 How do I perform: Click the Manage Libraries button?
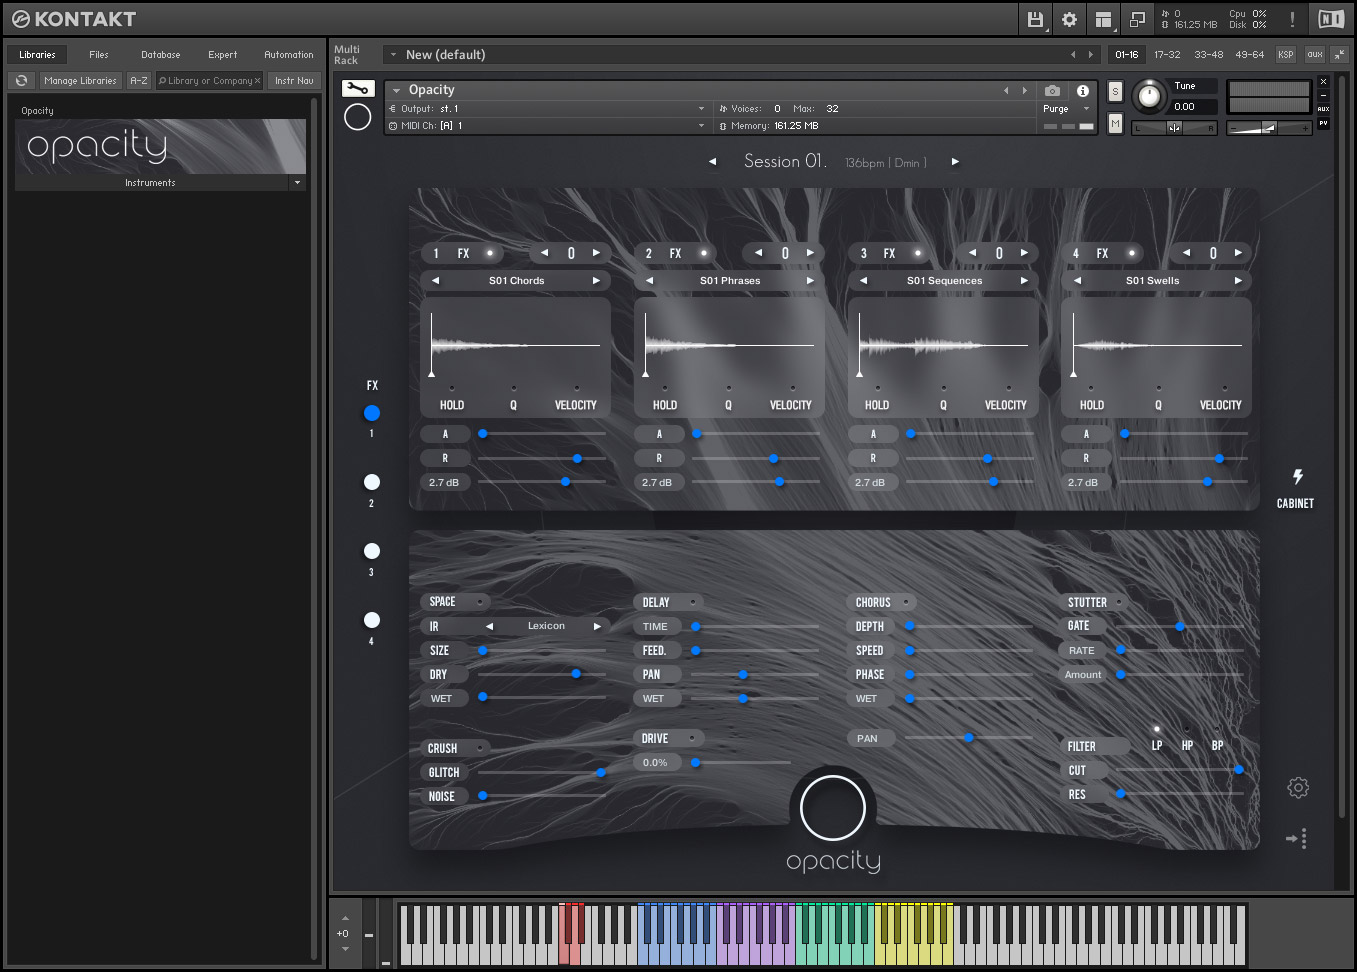[x=80, y=81]
